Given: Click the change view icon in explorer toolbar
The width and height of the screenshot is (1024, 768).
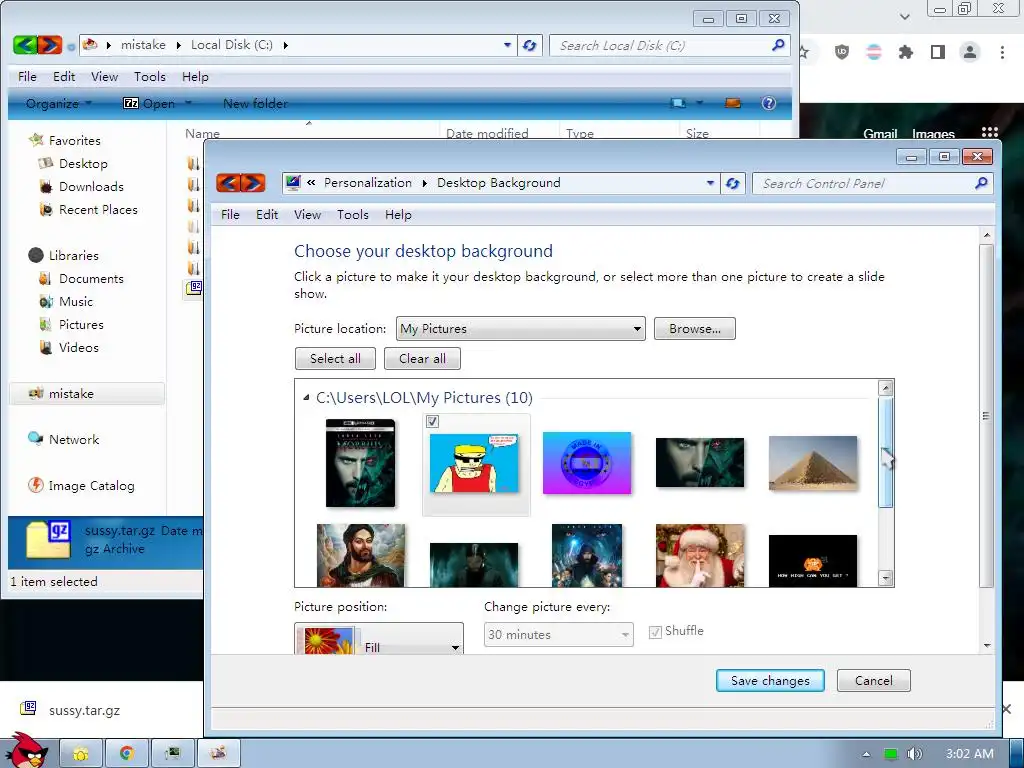Looking at the screenshot, I should click(679, 103).
